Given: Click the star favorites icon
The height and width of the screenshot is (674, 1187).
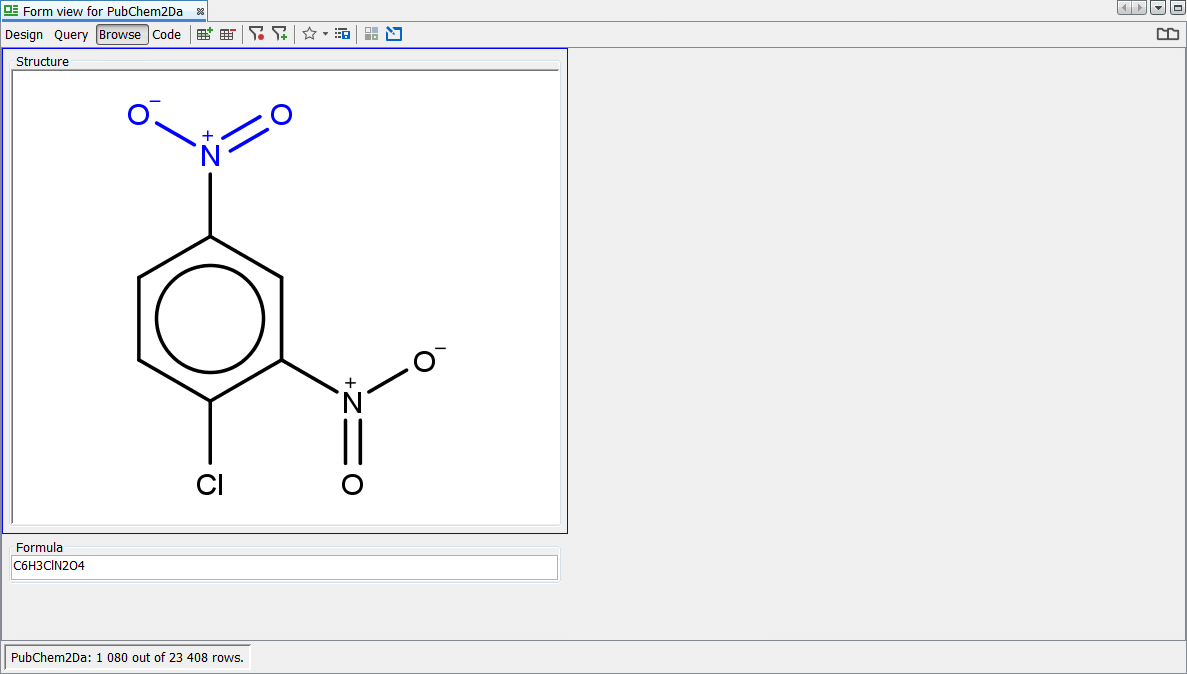Looking at the screenshot, I should (309, 34).
